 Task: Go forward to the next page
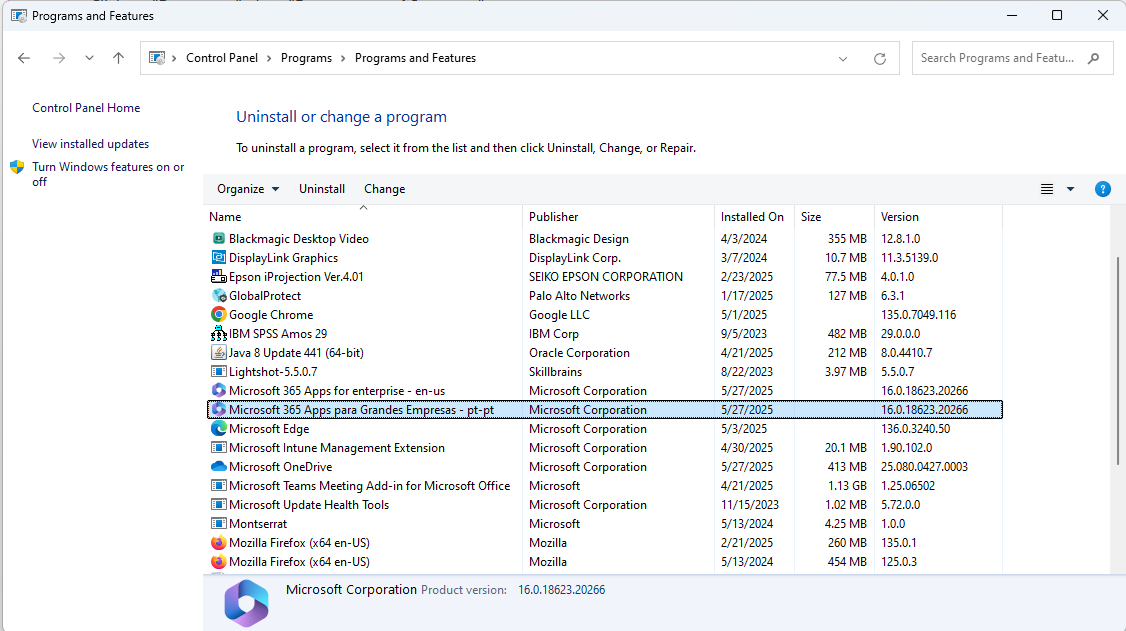(x=59, y=58)
